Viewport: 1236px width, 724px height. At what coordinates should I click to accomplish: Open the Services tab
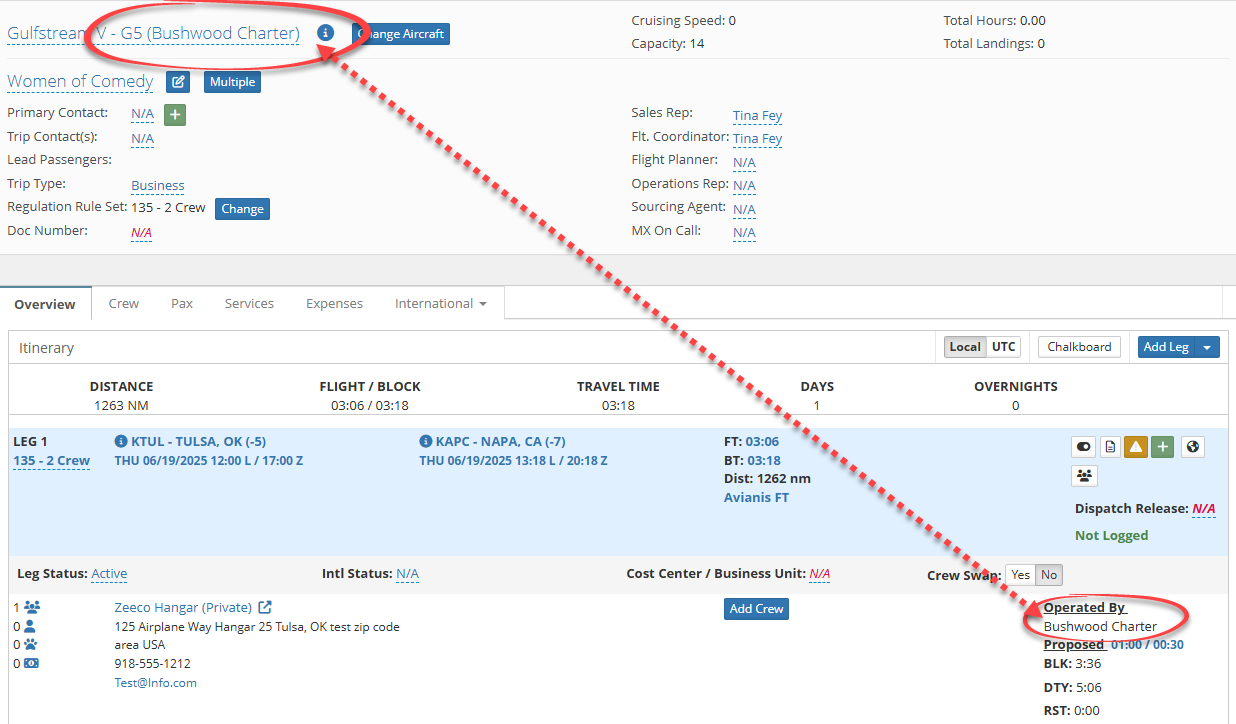[x=249, y=303]
